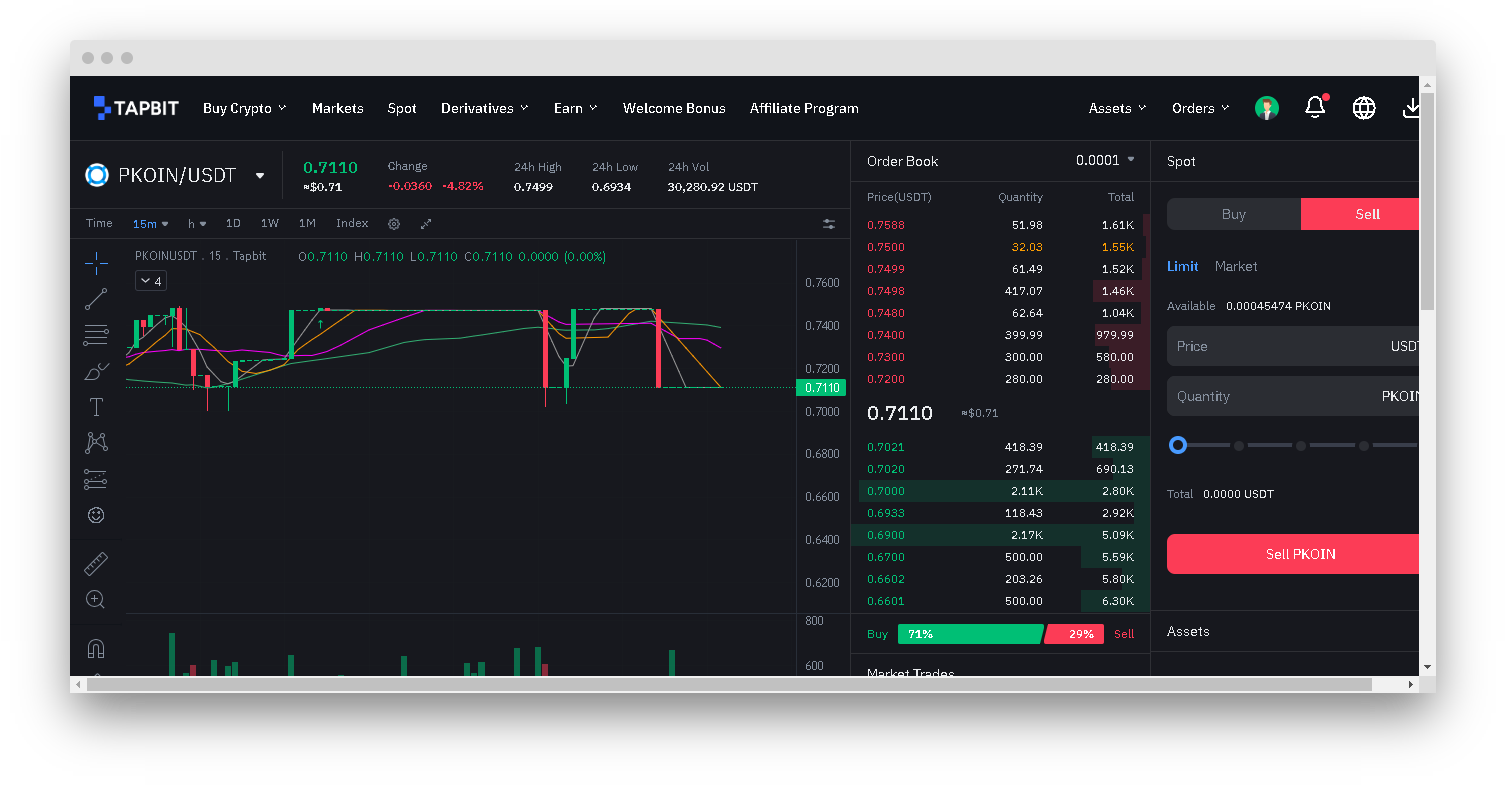Open the chart indicators settings icon
Screen dimensions: 1506x793
click(x=829, y=224)
